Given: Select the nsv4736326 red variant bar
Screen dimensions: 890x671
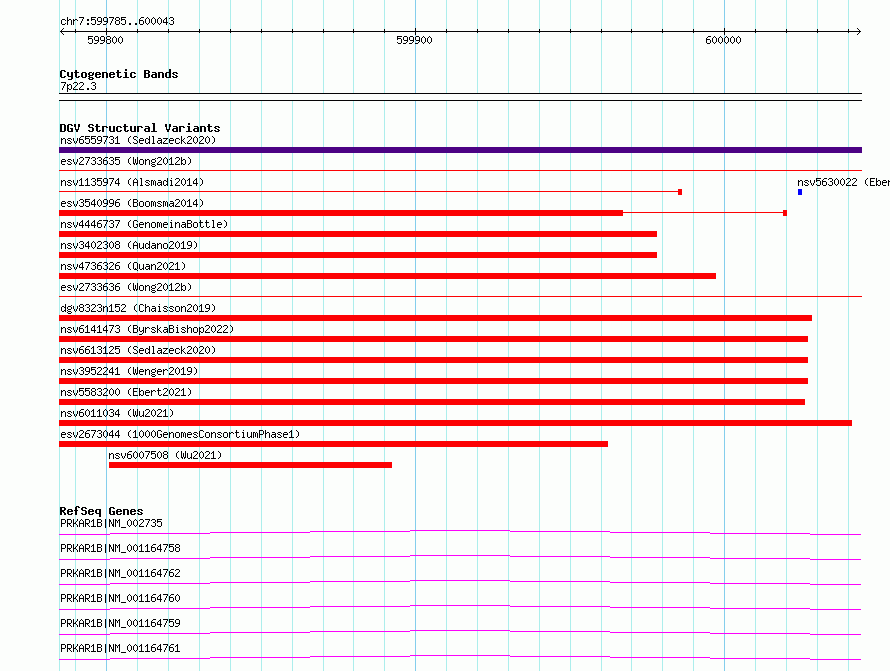Looking at the screenshot, I should 388,276.
